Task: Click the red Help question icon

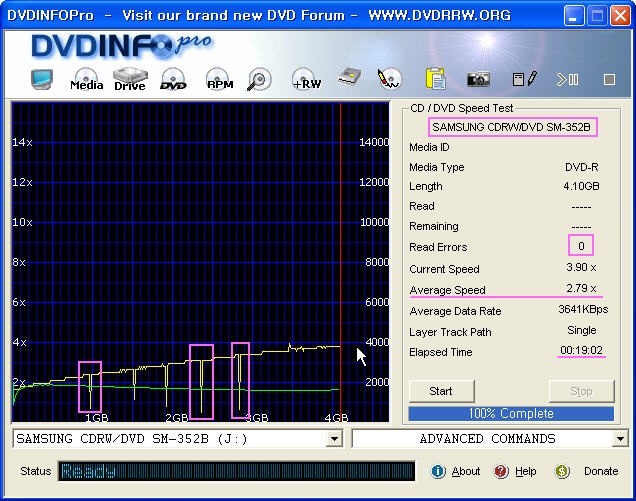Action: 501,471
